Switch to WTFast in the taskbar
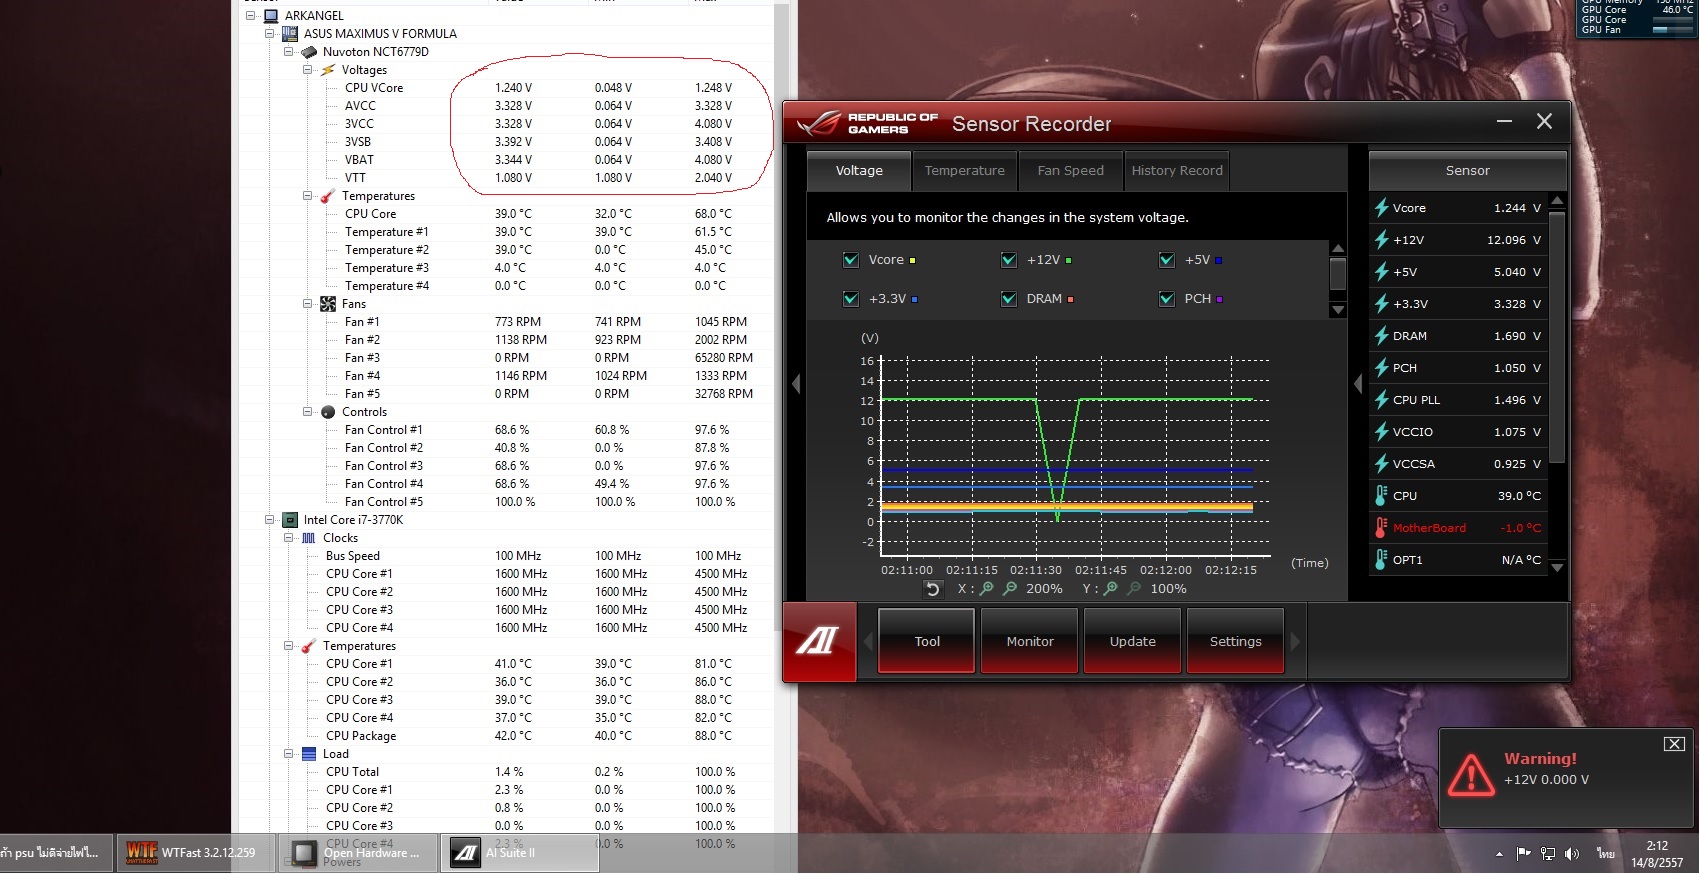 196,853
